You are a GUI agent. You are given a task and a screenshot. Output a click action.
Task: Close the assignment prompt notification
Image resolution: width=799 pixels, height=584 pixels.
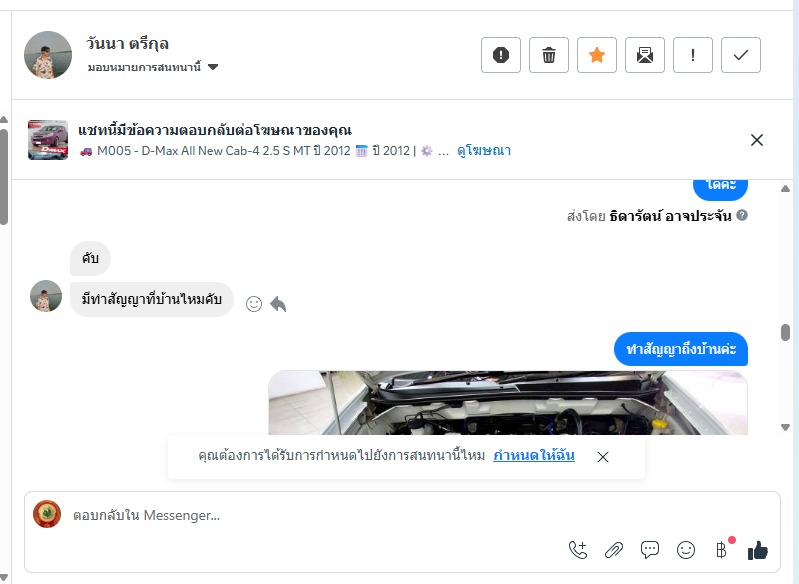[x=603, y=457]
